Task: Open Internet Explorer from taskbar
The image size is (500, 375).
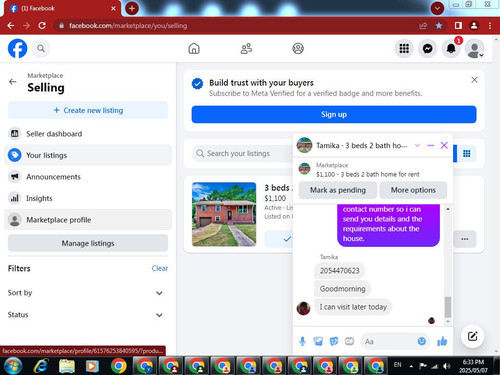Action: 41,366
